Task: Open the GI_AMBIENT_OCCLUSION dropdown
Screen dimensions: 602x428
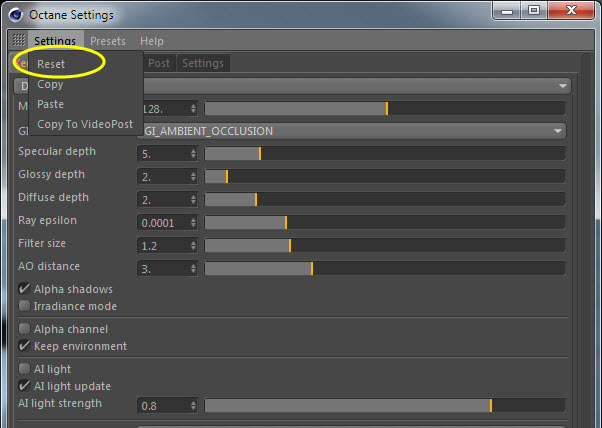Action: pyautogui.click(x=354, y=131)
